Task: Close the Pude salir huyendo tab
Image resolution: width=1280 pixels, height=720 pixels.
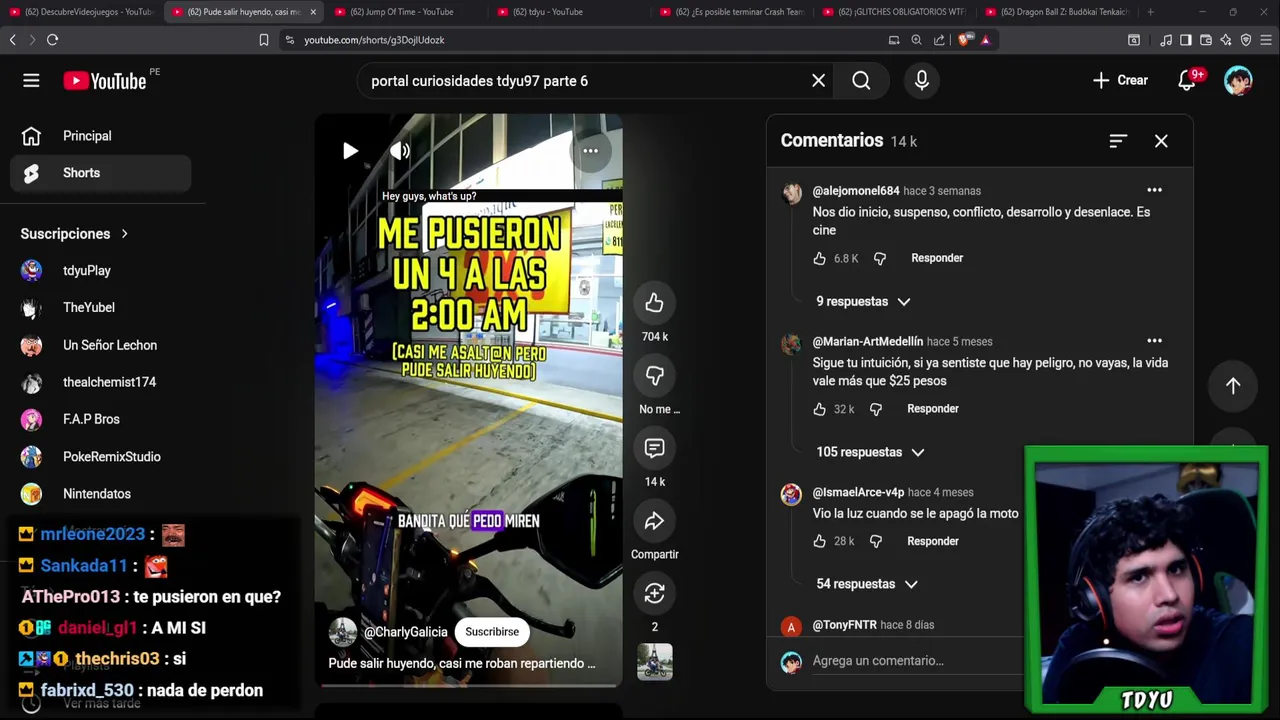Action: [x=313, y=12]
